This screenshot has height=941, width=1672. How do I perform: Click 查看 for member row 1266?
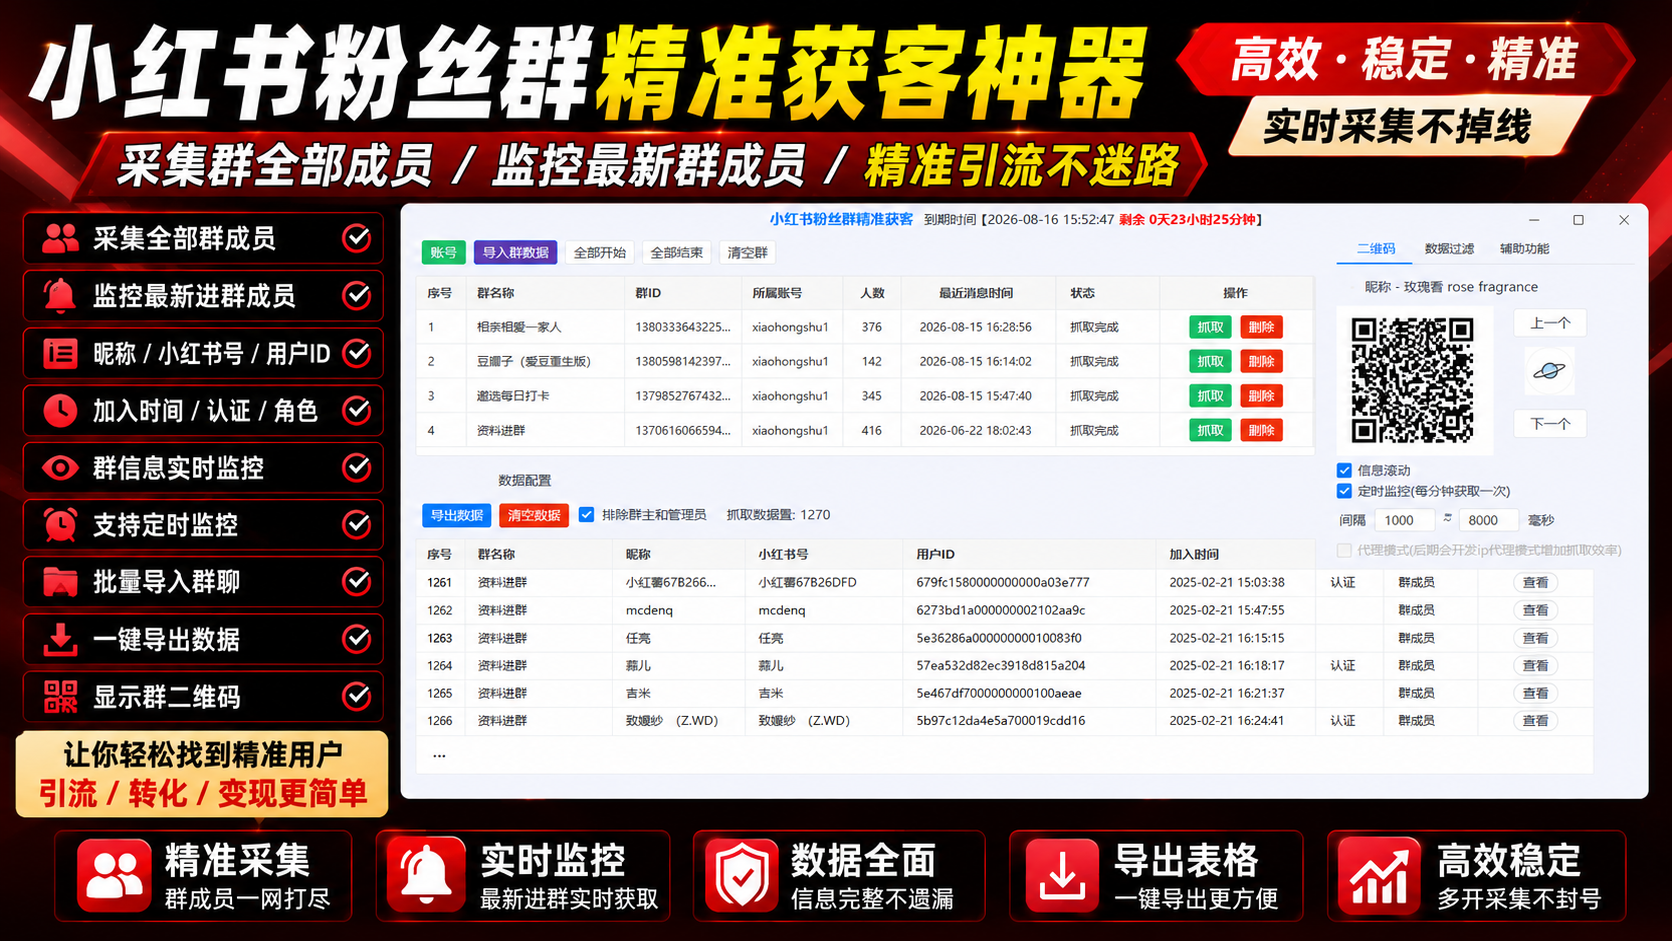(1535, 720)
